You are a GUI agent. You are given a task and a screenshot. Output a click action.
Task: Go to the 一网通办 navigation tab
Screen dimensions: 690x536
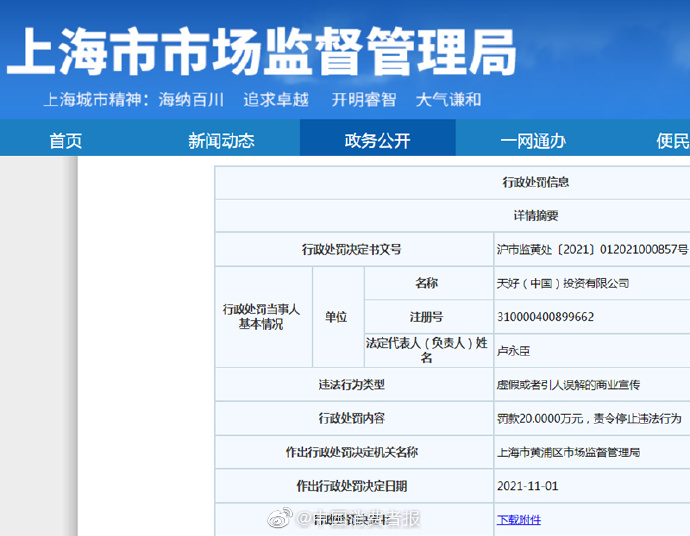[x=533, y=141]
